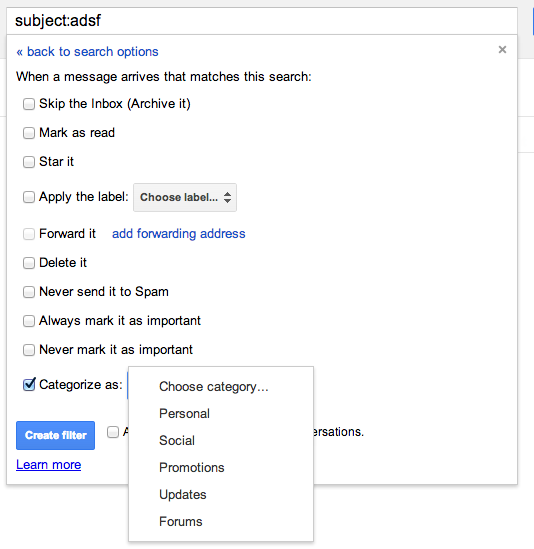This screenshot has height=549, width=534.
Task: Close the filter options panel
Action: pyautogui.click(x=502, y=50)
